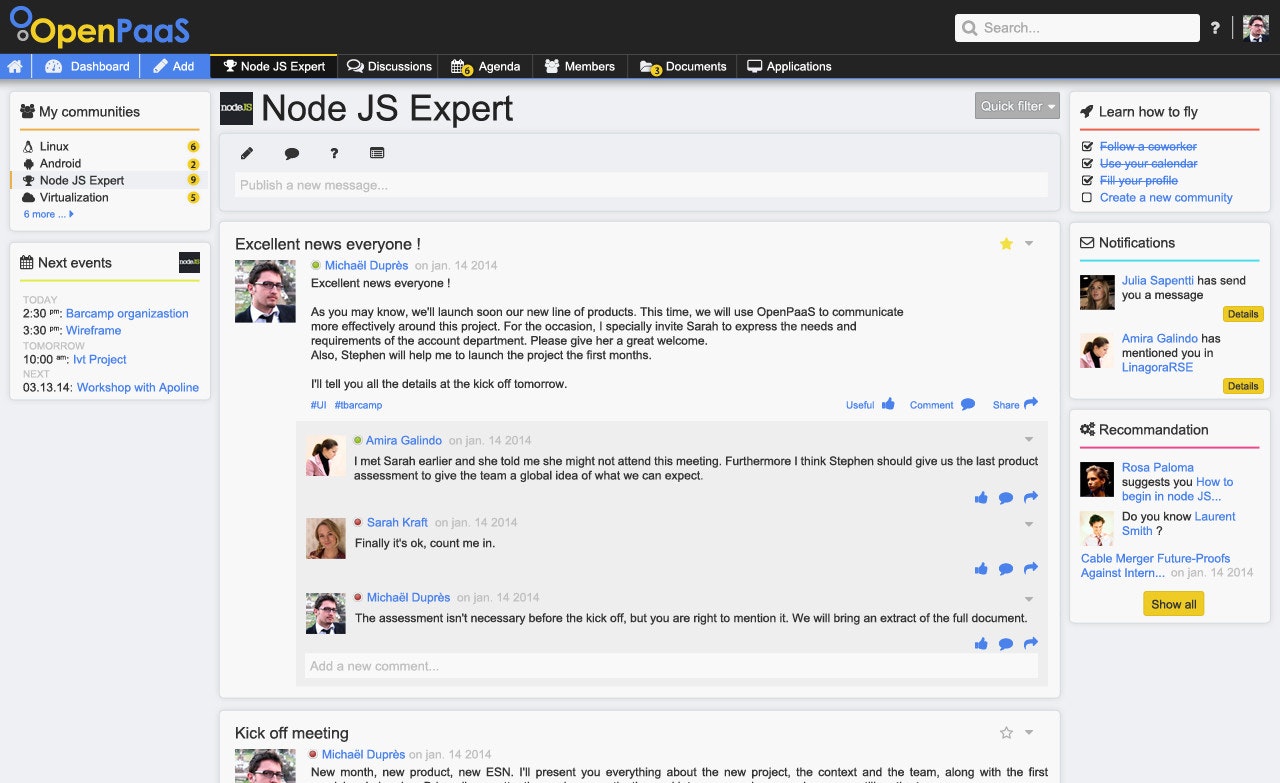Open options arrow on Michaël Duprès's comment
The height and width of the screenshot is (783, 1280).
click(x=1029, y=598)
